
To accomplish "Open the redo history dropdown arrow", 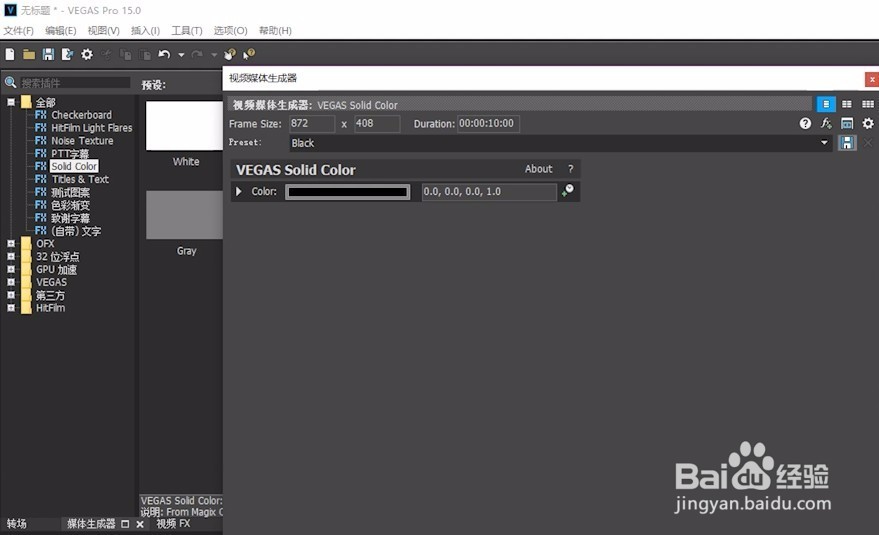I will tap(214, 55).
